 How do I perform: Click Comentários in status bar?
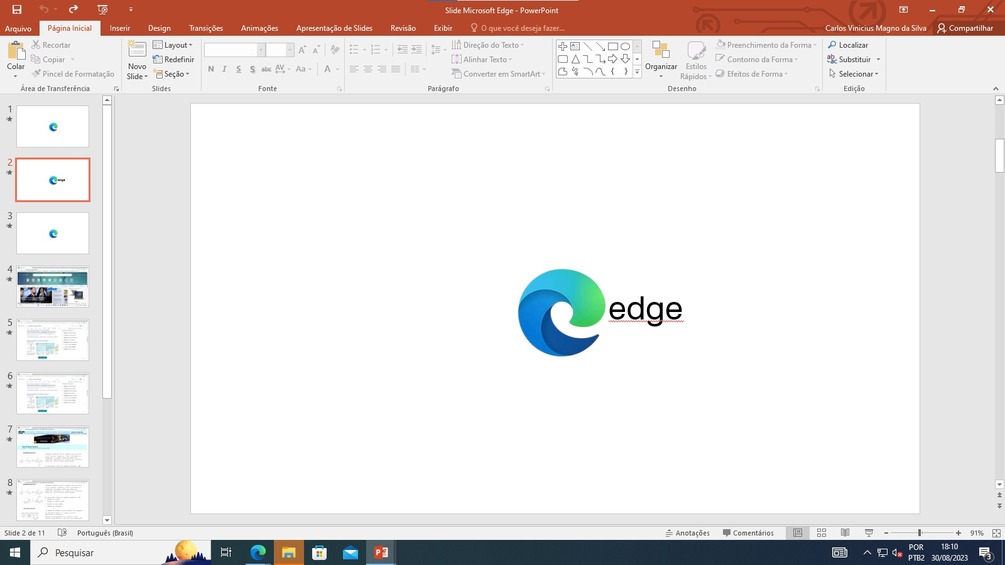pyautogui.click(x=748, y=533)
